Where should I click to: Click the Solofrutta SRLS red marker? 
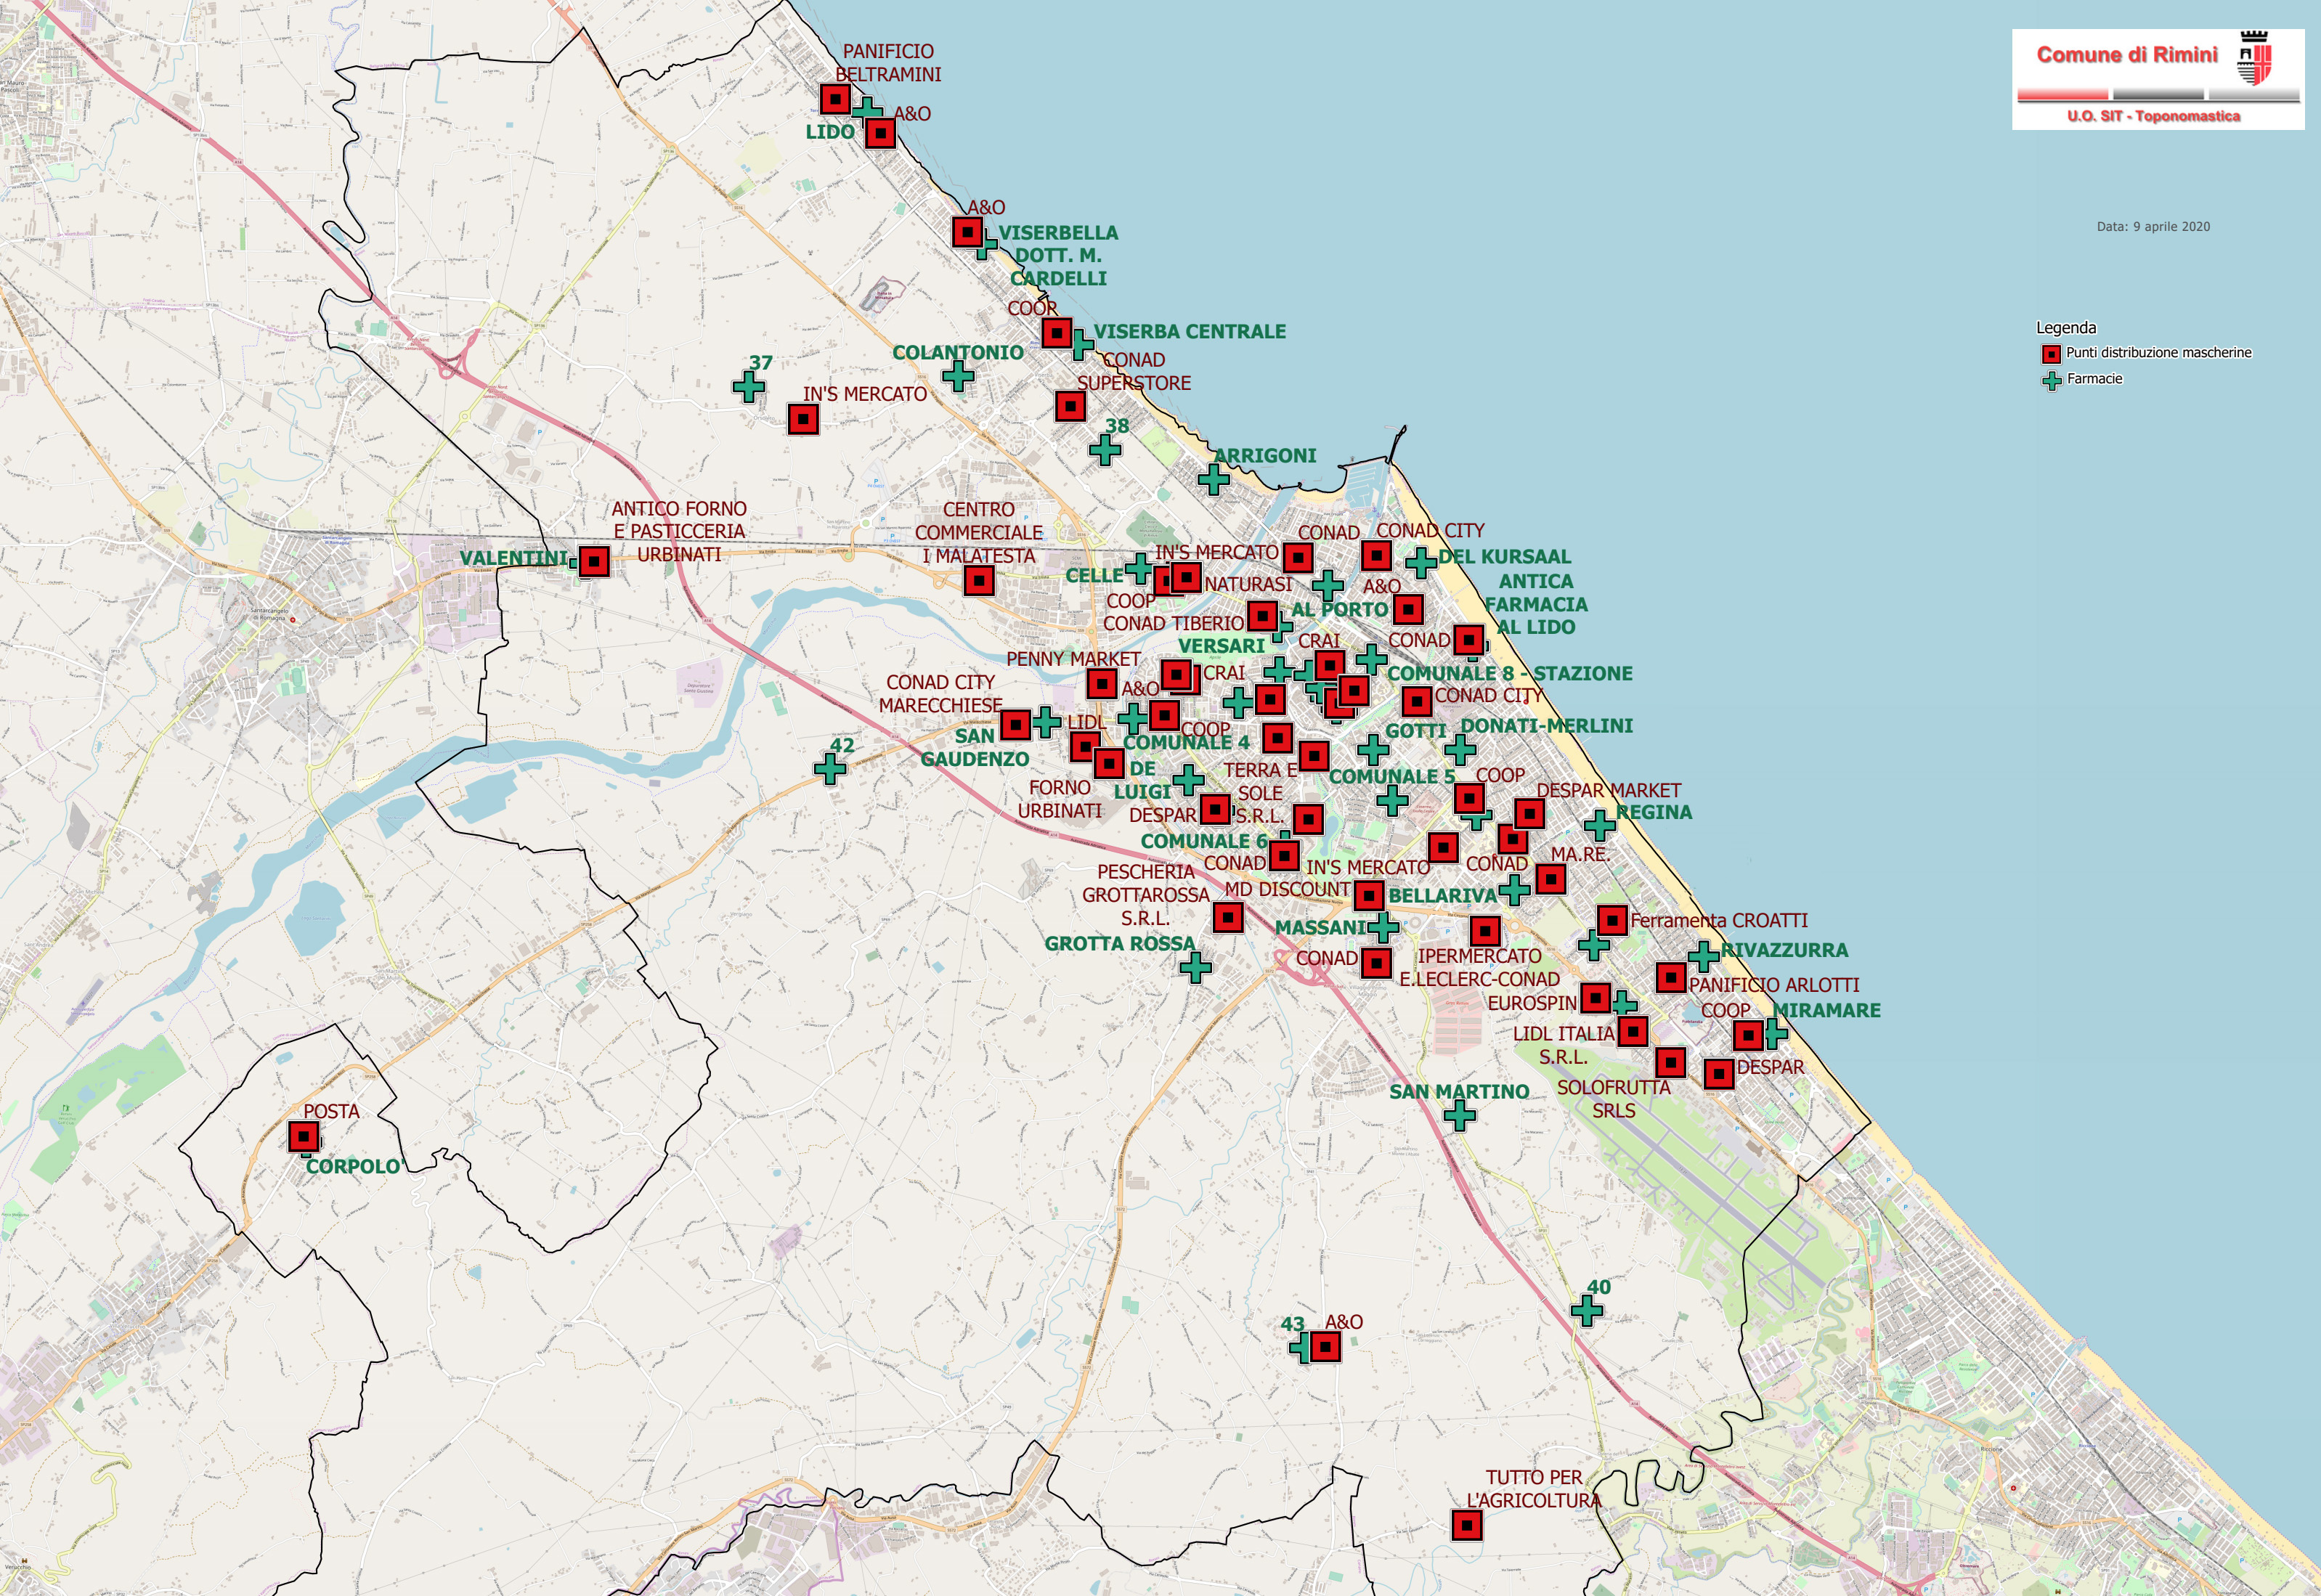(1670, 1062)
